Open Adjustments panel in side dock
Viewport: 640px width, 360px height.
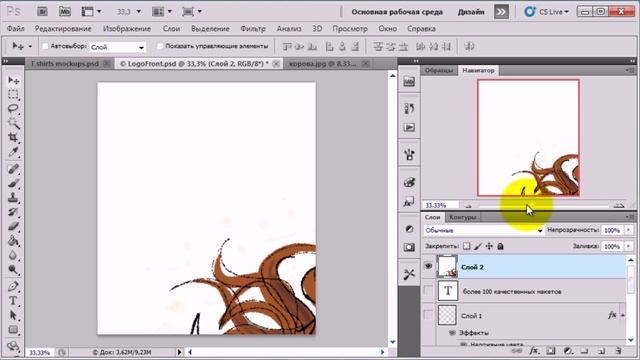409,229
